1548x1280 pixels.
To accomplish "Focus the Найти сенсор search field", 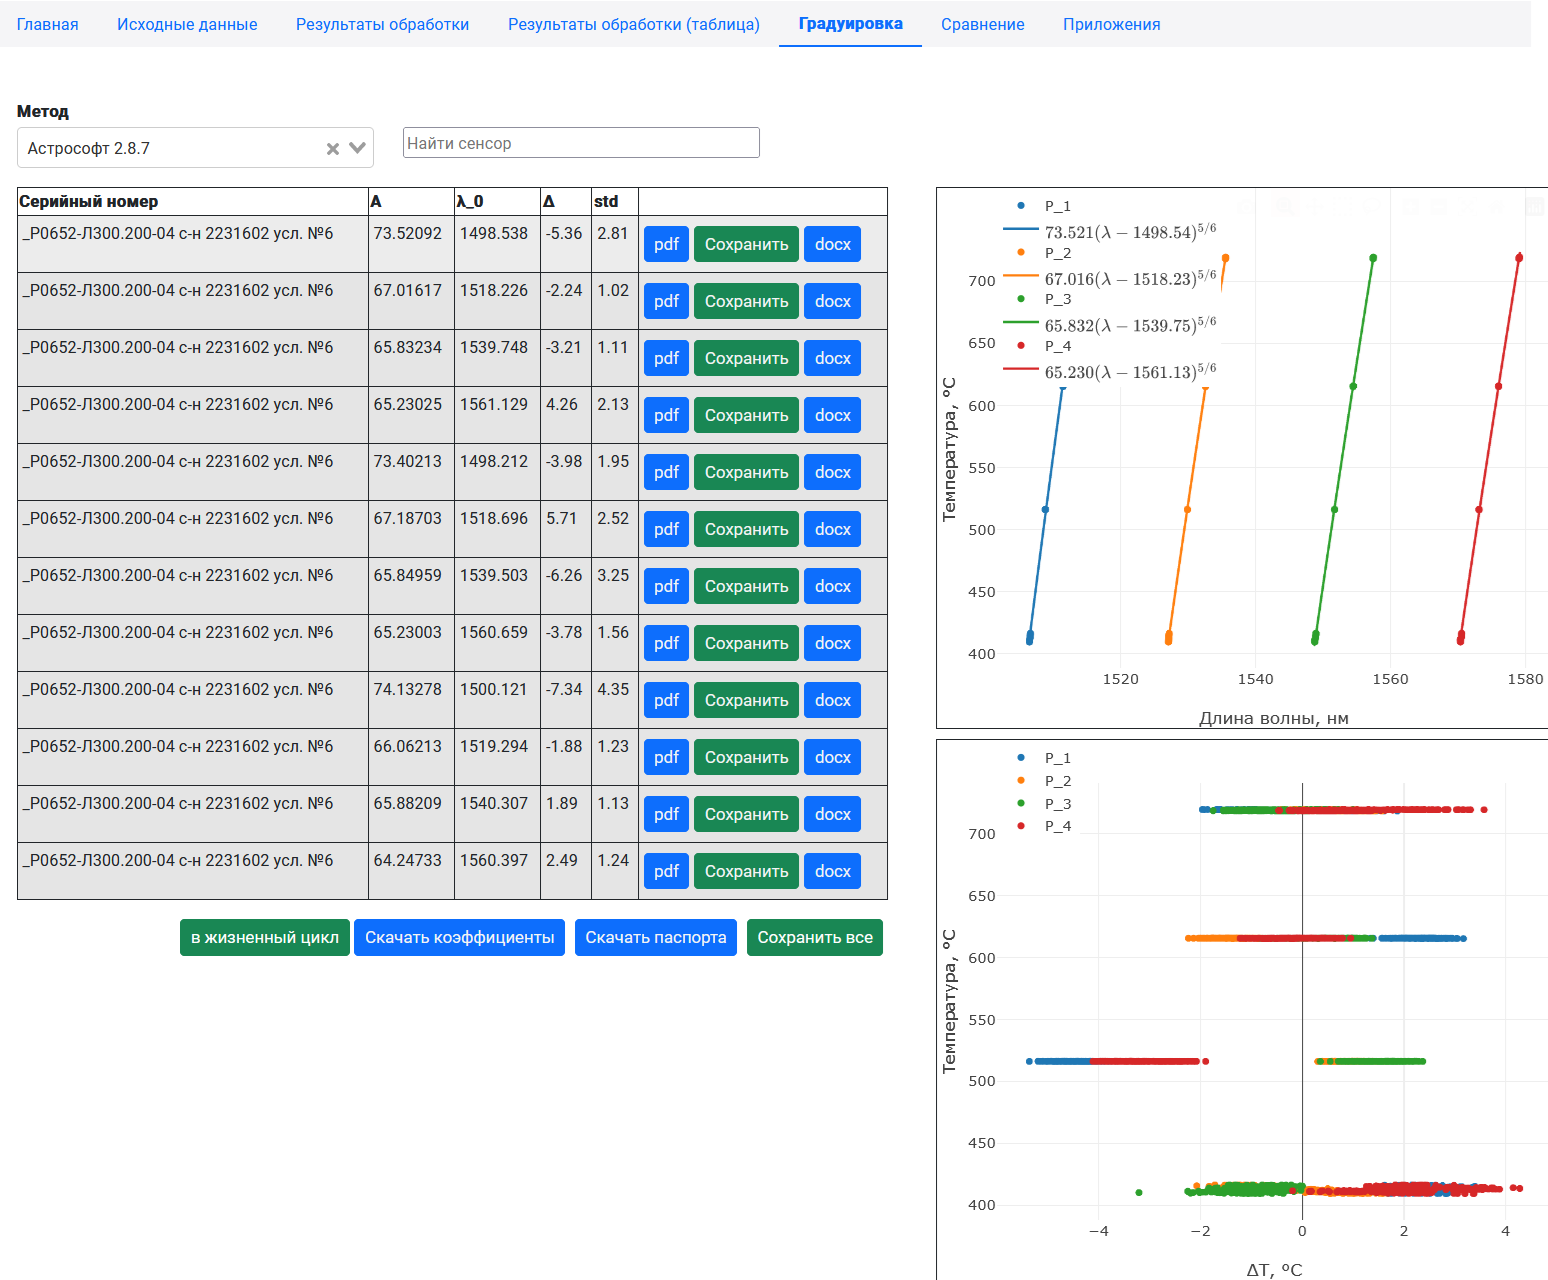I will click(581, 143).
